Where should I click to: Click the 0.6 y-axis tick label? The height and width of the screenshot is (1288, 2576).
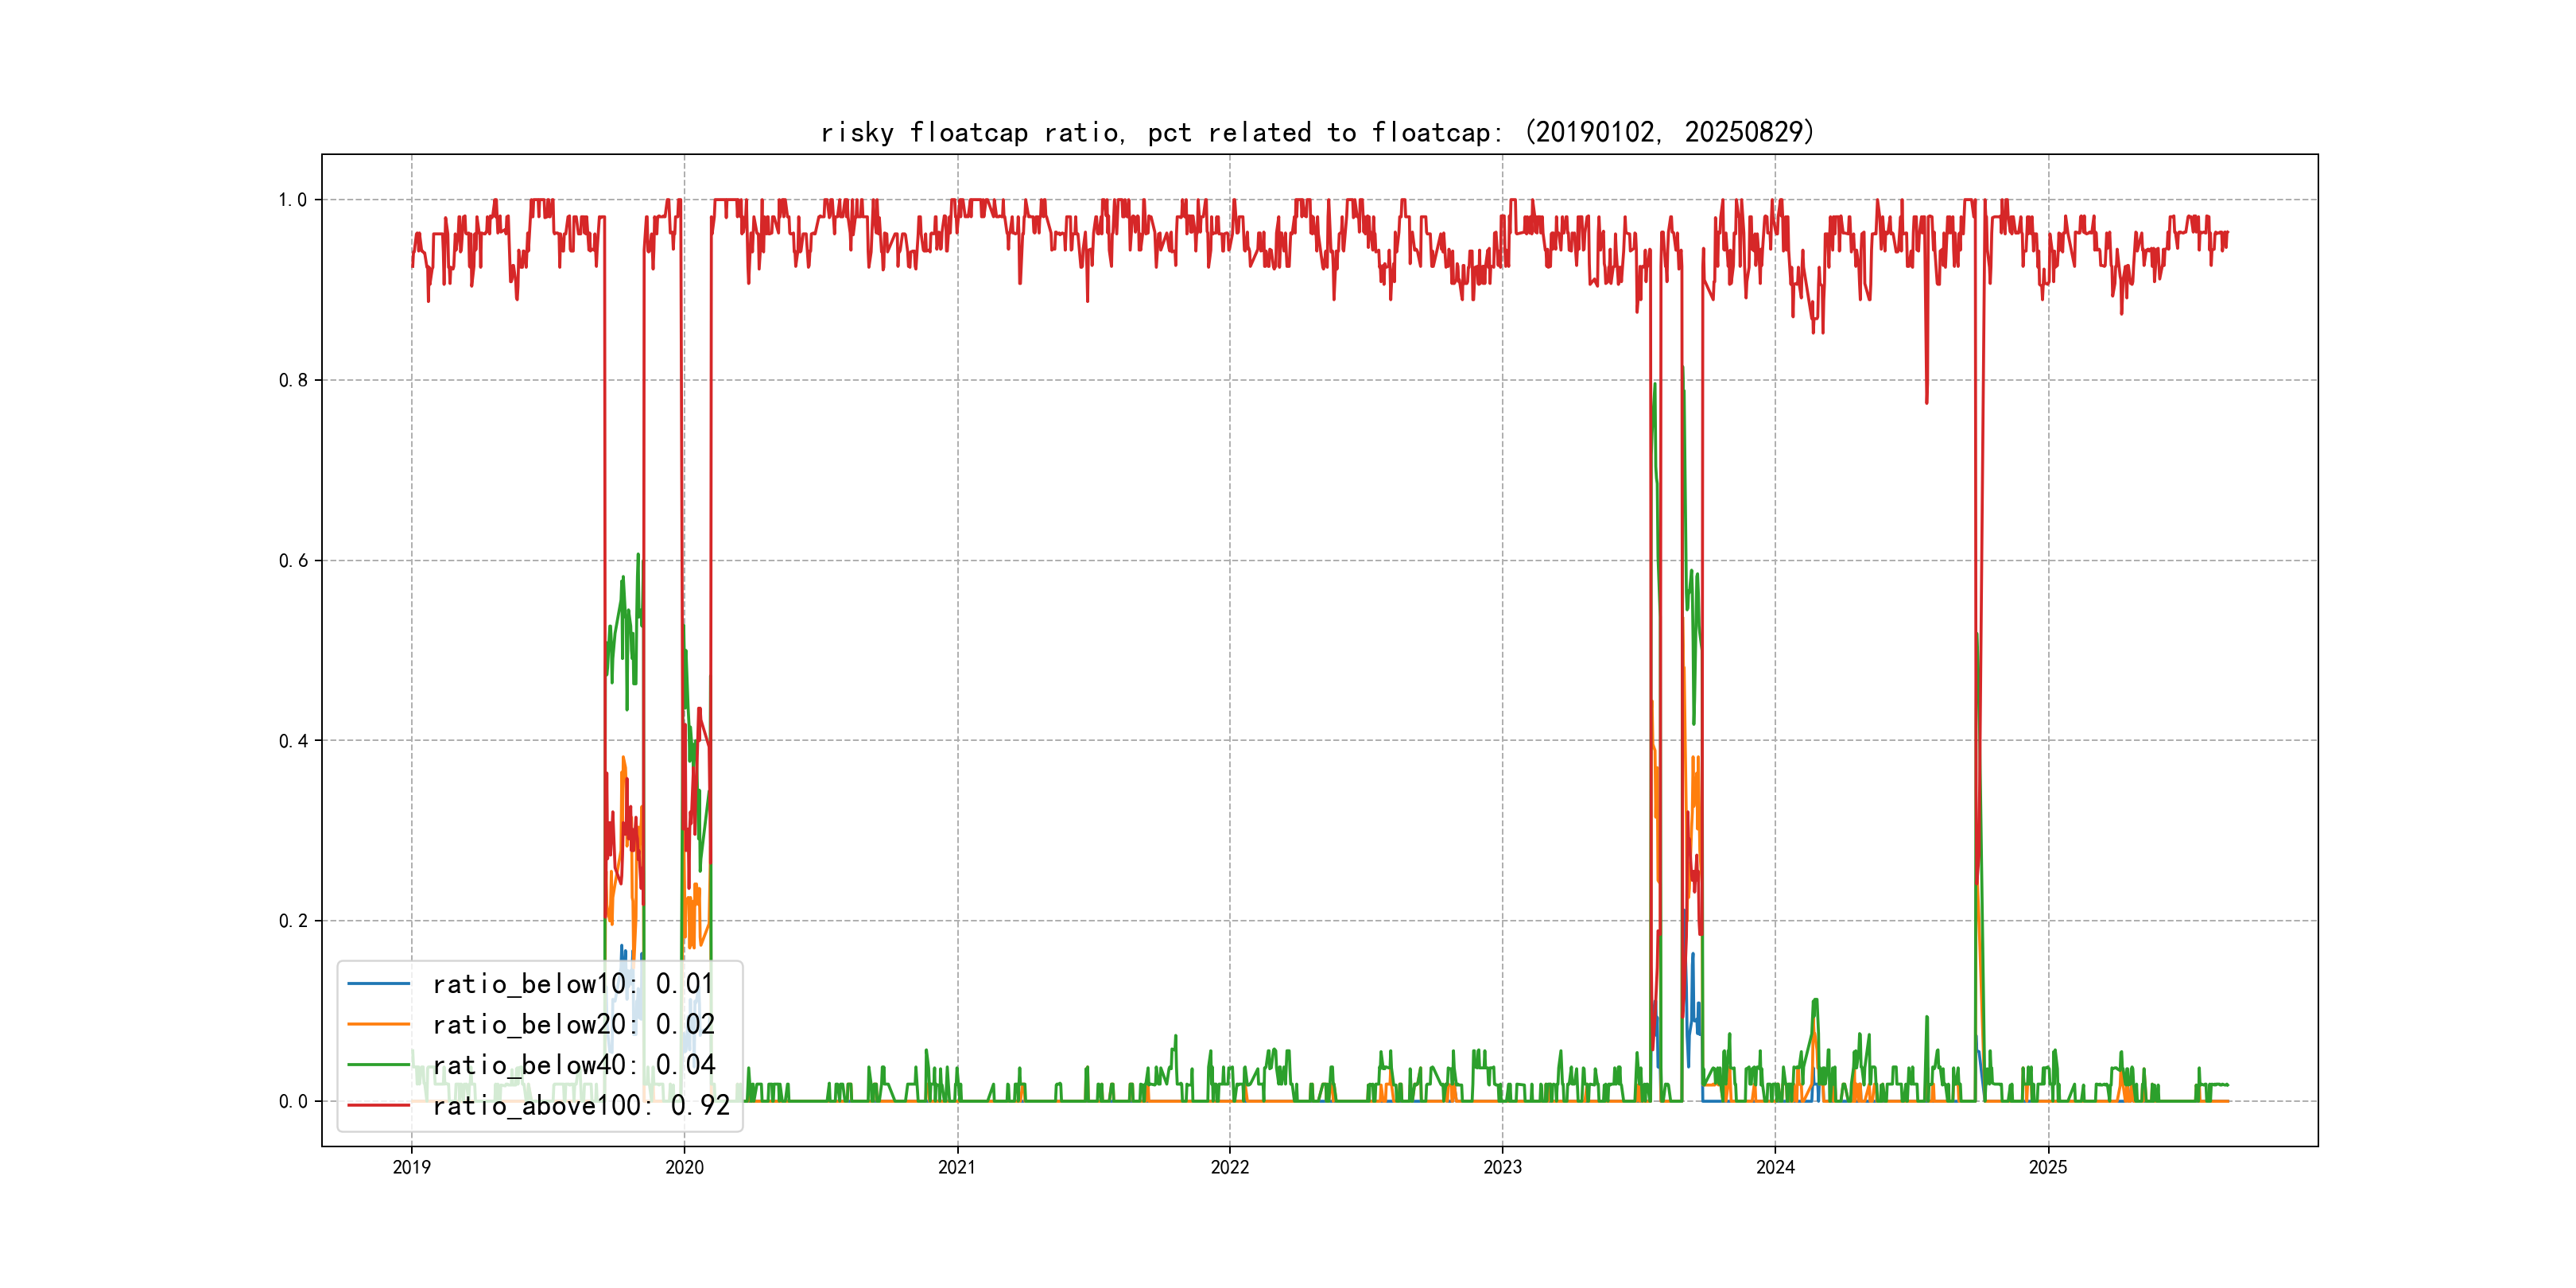(x=292, y=561)
